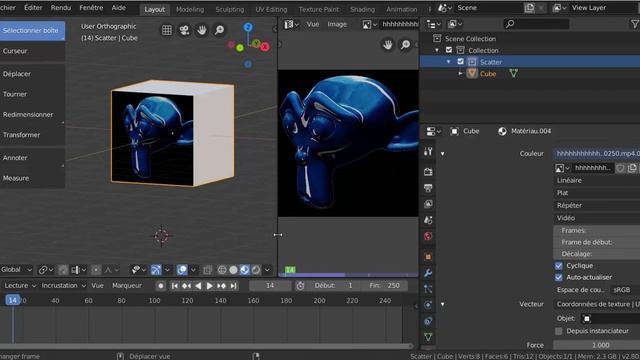Switch to the Sculpting workspace tab
Image resolution: width=640 pixels, height=360 pixels.
pos(229,9)
